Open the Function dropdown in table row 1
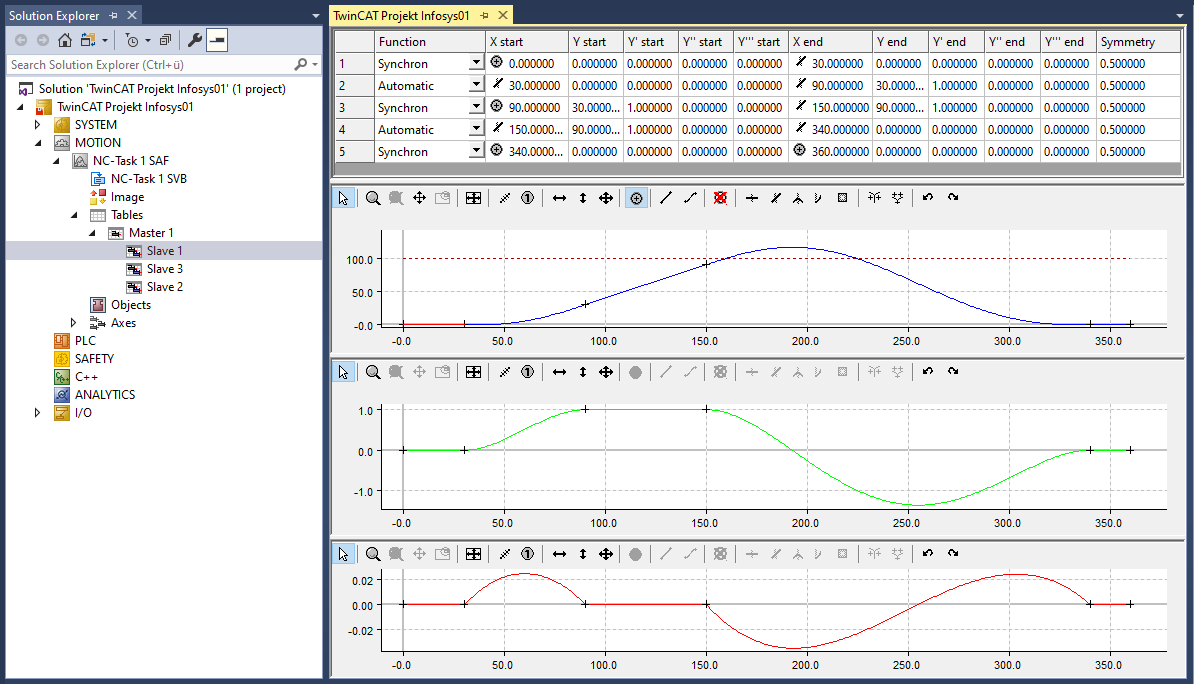The image size is (1194, 684). (476, 63)
